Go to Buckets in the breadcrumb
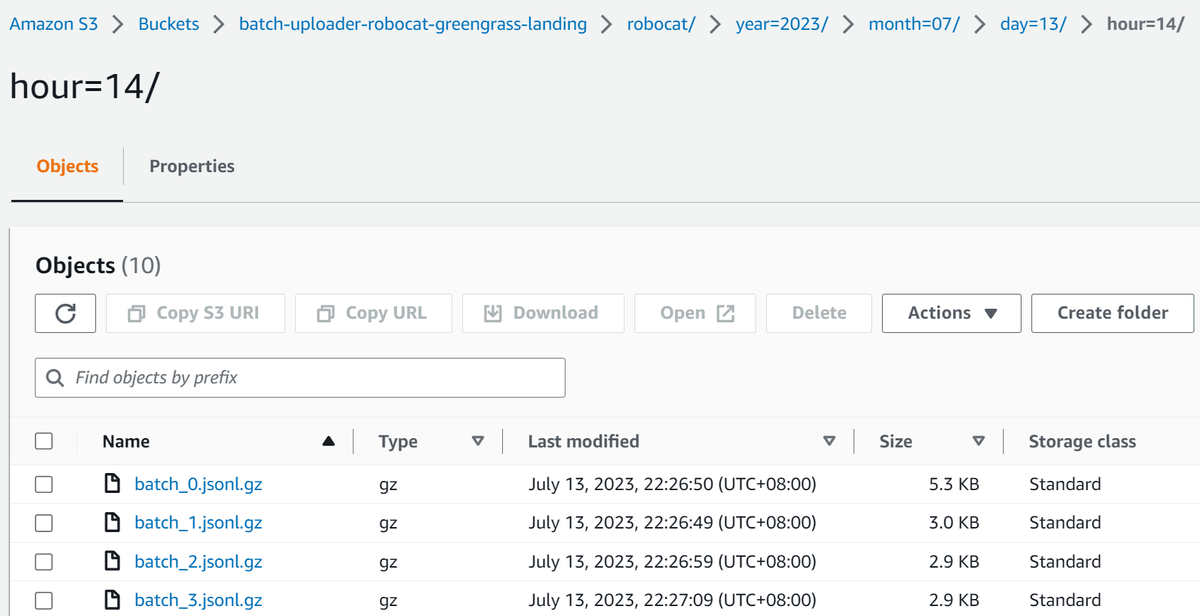This screenshot has width=1200, height=616. point(168,24)
